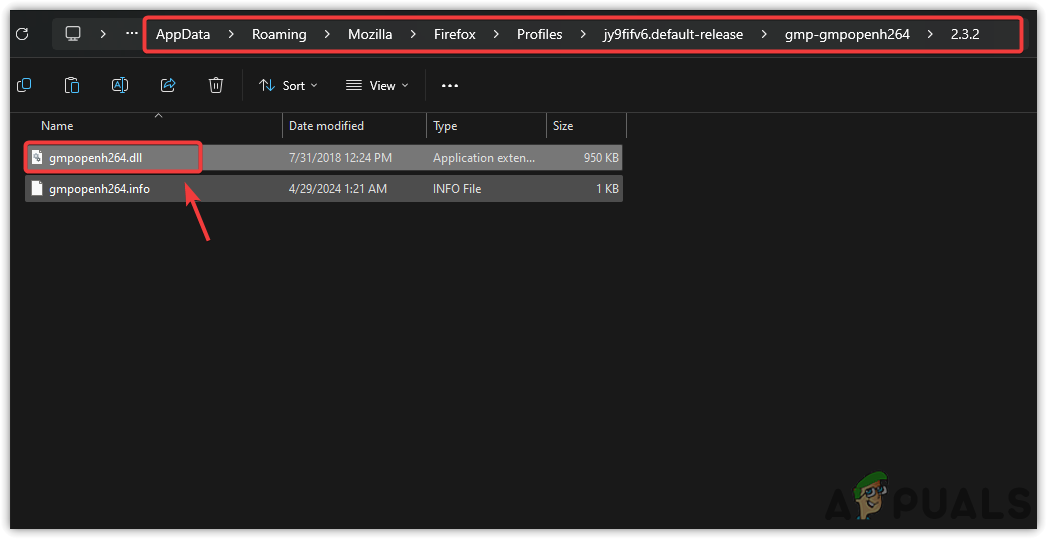Open the See more toolbar options

click(450, 85)
